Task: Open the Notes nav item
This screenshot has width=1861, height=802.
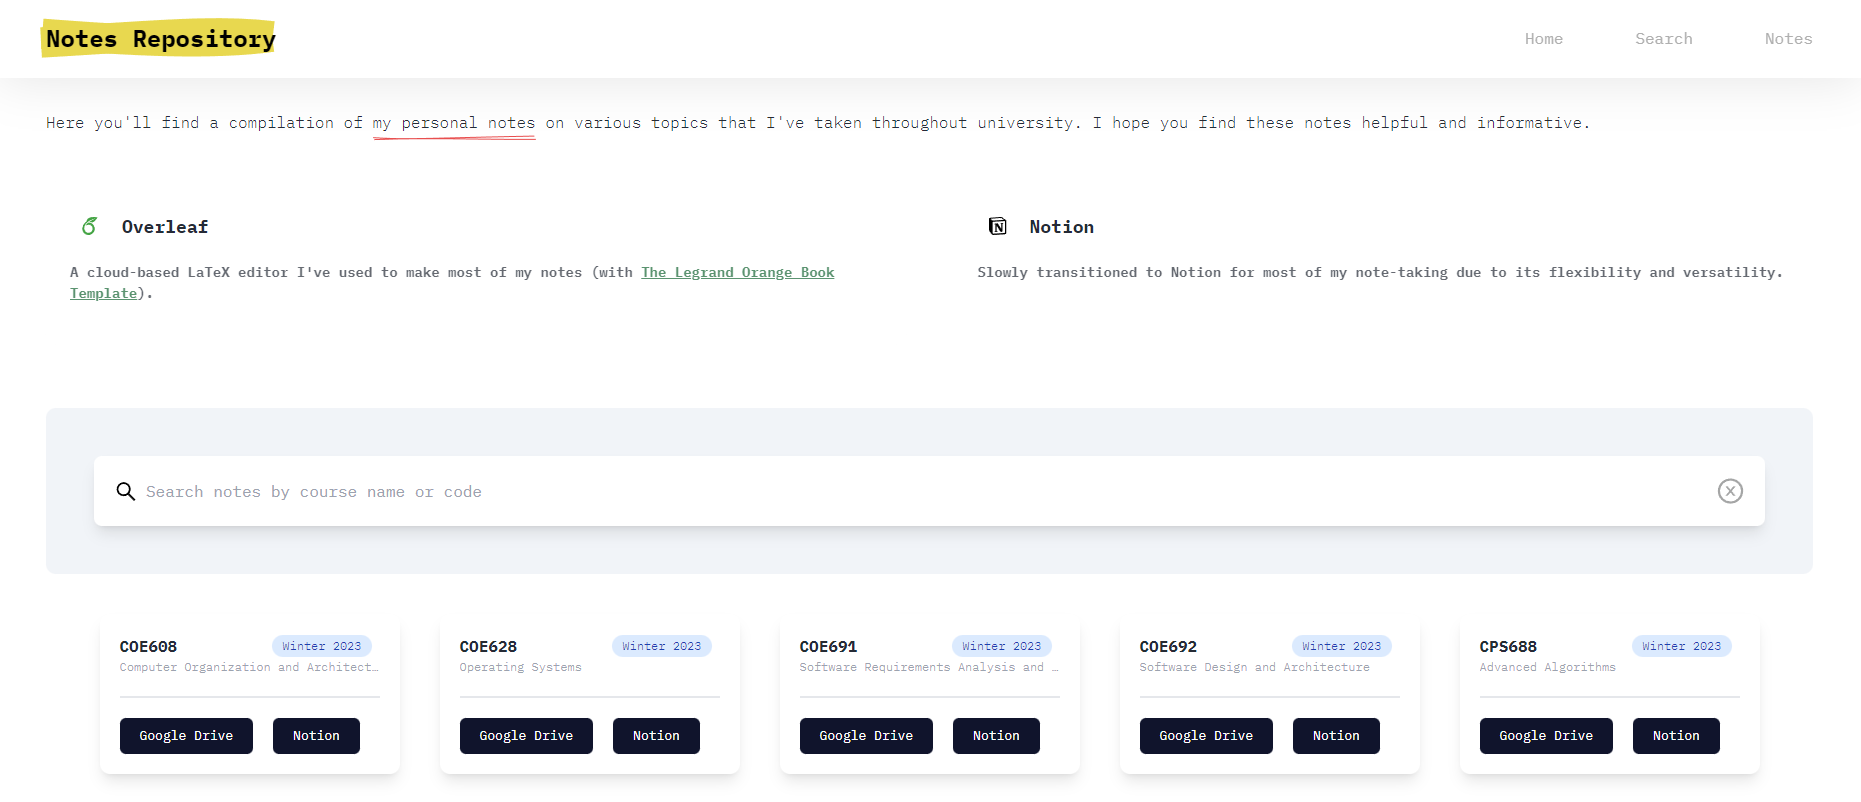Action: pyautogui.click(x=1789, y=39)
